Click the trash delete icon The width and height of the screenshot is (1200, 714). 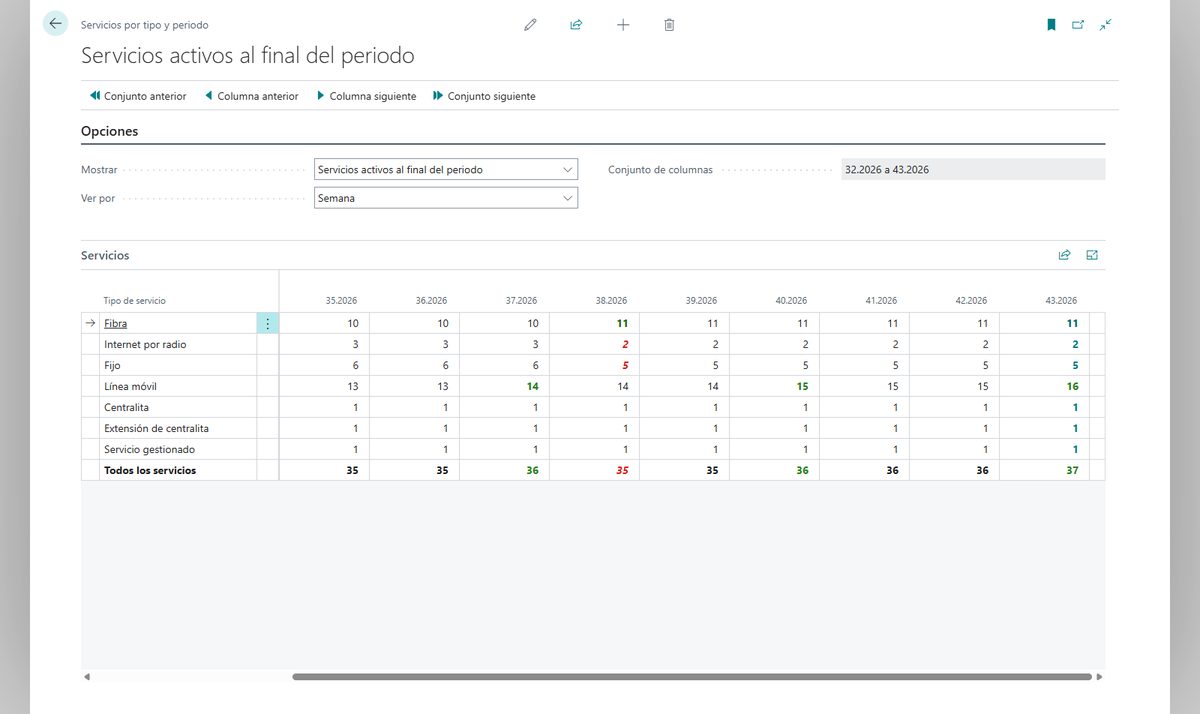pyautogui.click(x=669, y=25)
